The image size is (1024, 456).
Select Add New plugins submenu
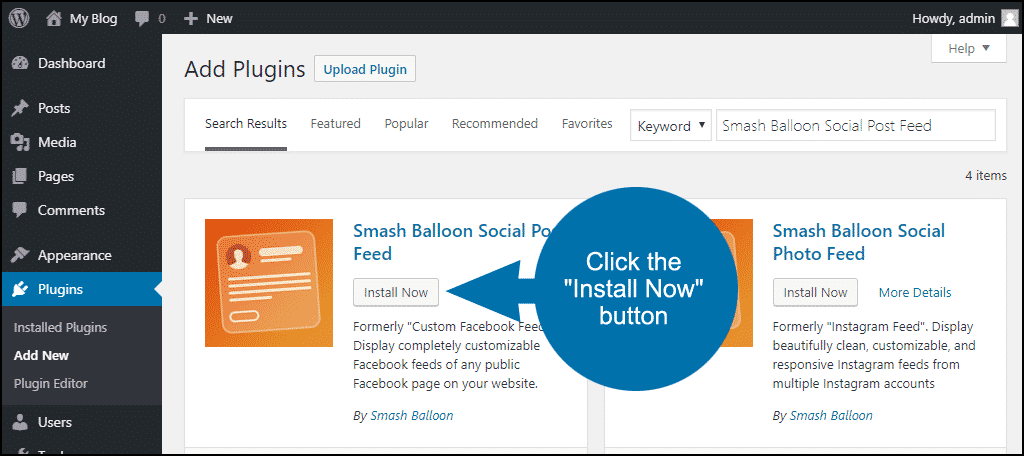41,356
